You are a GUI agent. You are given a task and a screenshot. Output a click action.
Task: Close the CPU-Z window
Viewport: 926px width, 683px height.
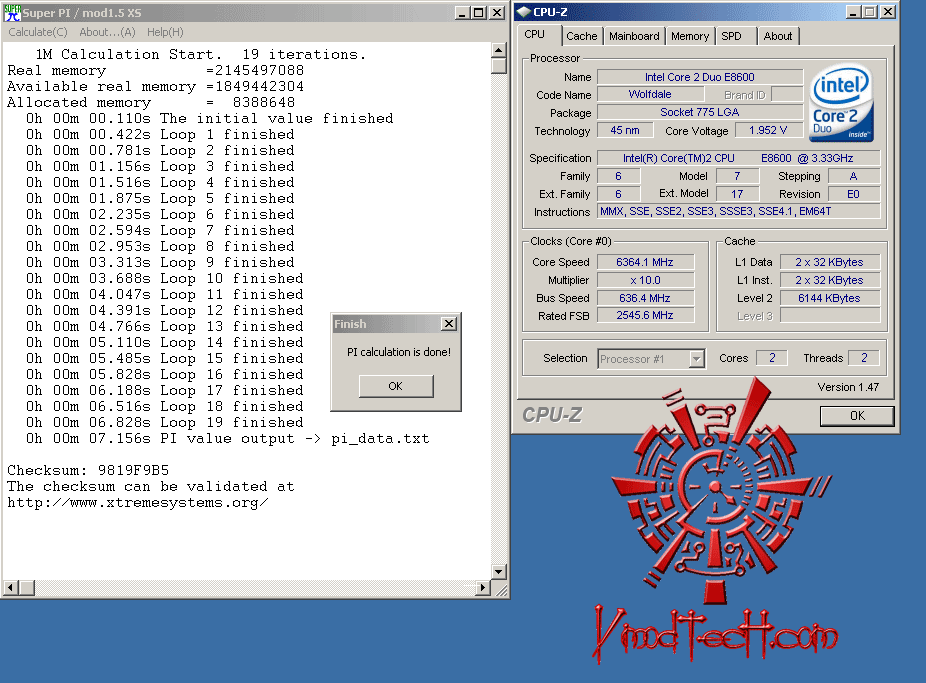[888, 12]
